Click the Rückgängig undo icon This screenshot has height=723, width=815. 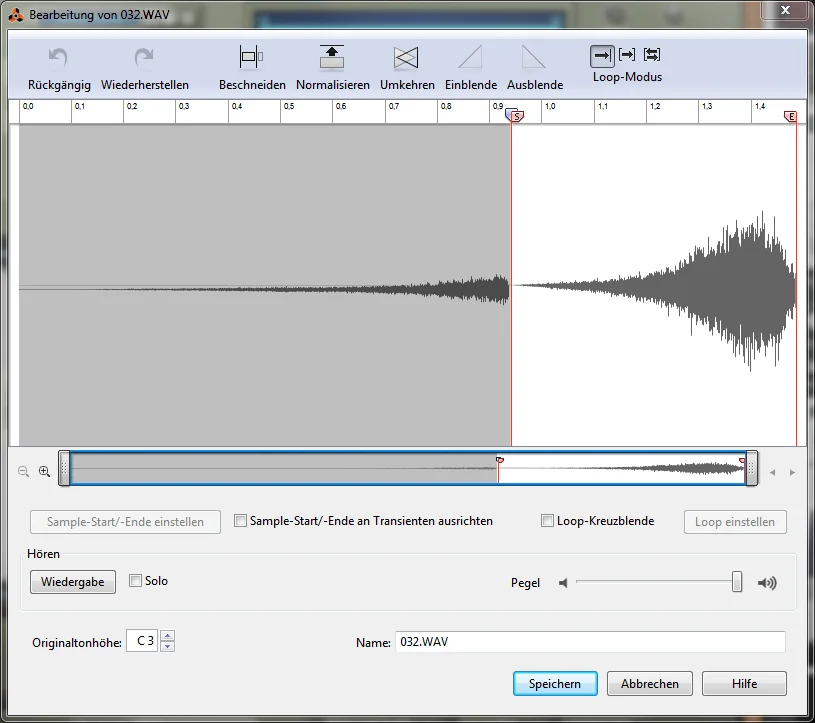click(x=58, y=57)
